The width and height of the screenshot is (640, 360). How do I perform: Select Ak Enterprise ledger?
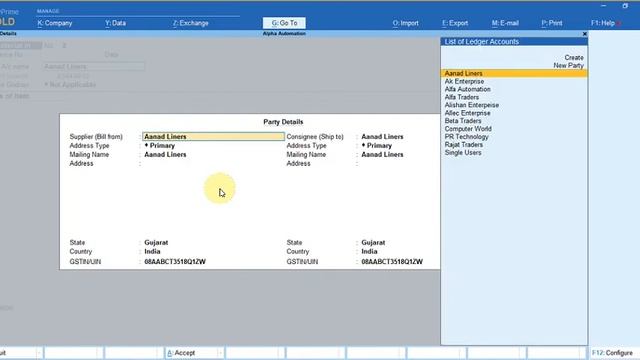tap(464, 81)
